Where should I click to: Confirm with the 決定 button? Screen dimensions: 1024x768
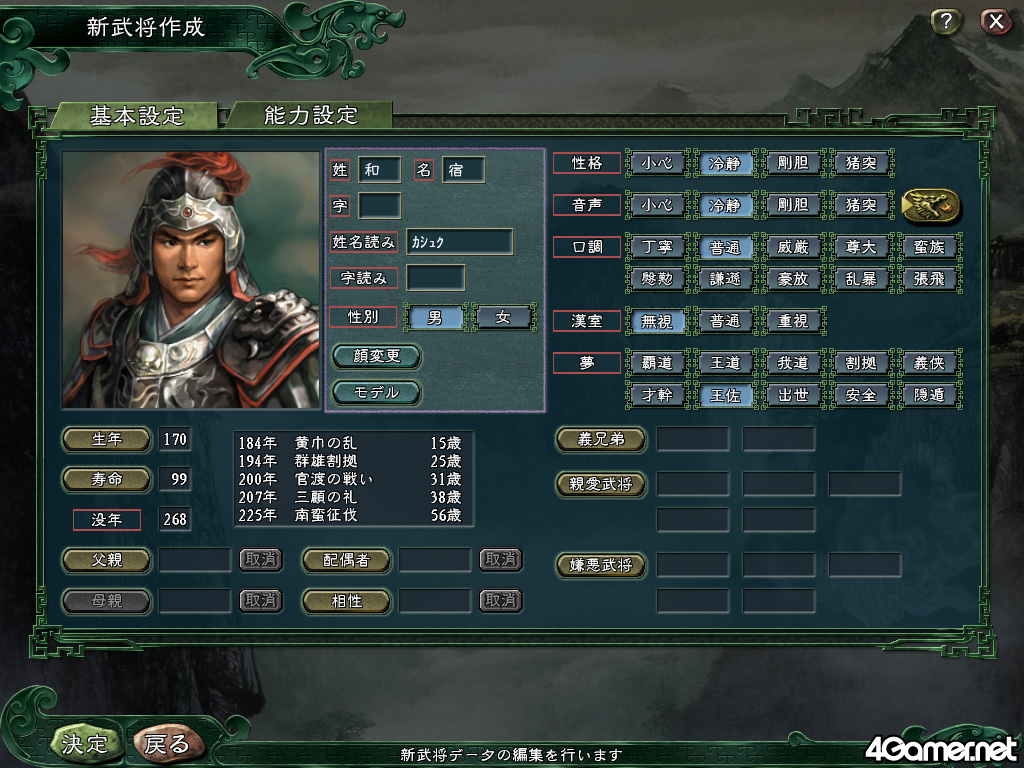(85, 743)
